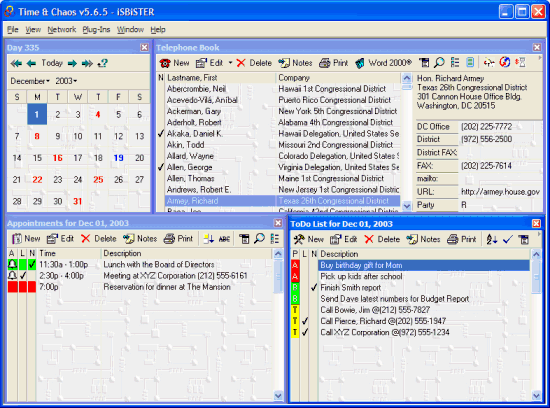The image size is (550, 408).
Task: Open the Network menu
Action: click(62, 30)
